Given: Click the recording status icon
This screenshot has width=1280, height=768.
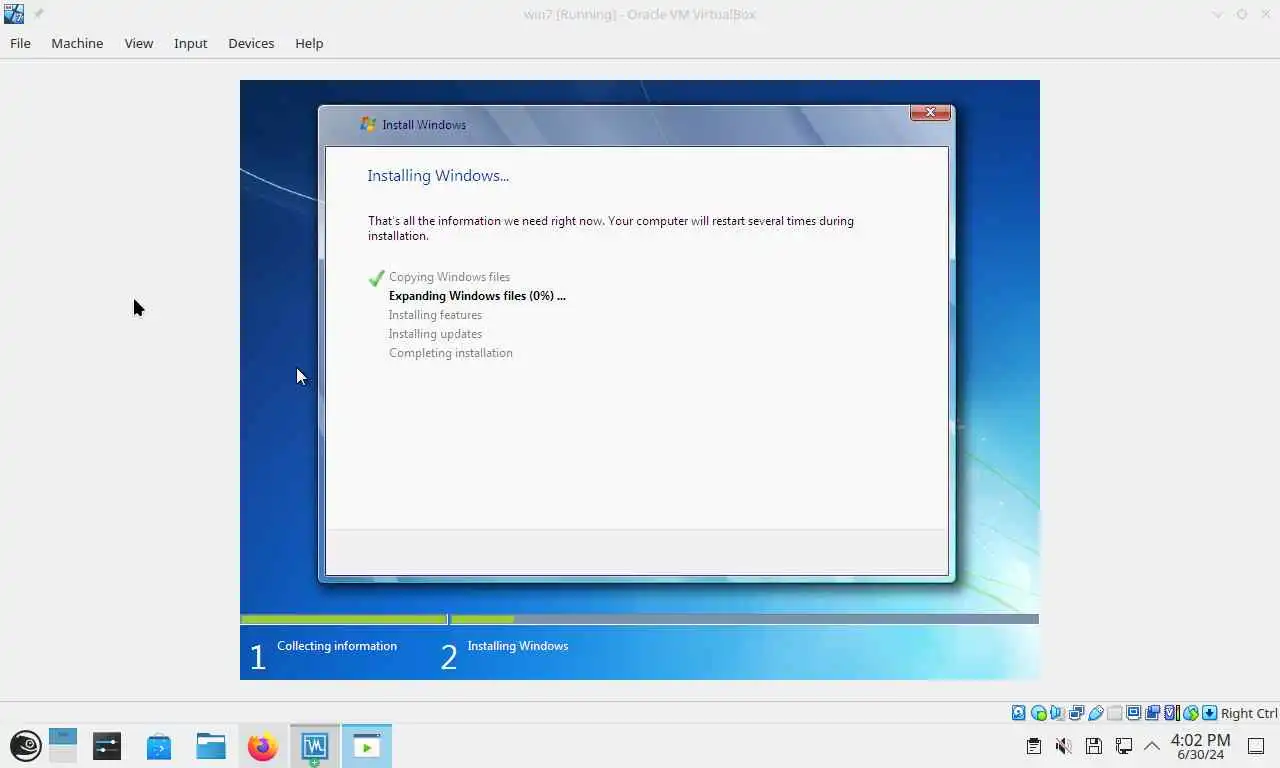Looking at the screenshot, I should point(1153,713).
